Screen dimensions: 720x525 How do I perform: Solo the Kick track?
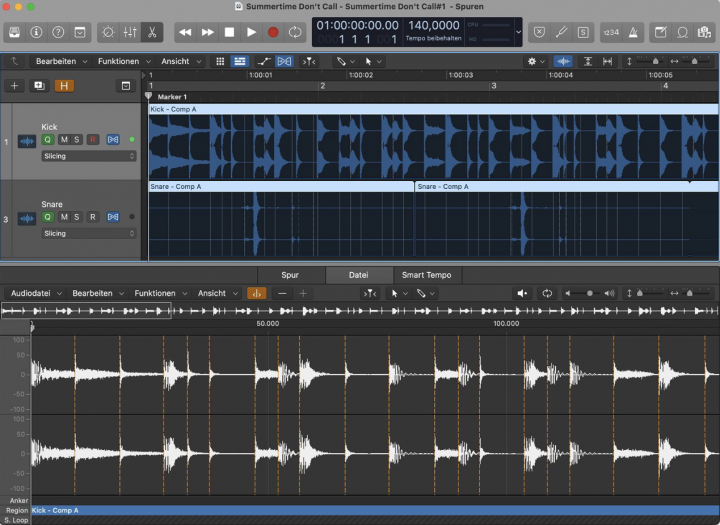(x=77, y=140)
